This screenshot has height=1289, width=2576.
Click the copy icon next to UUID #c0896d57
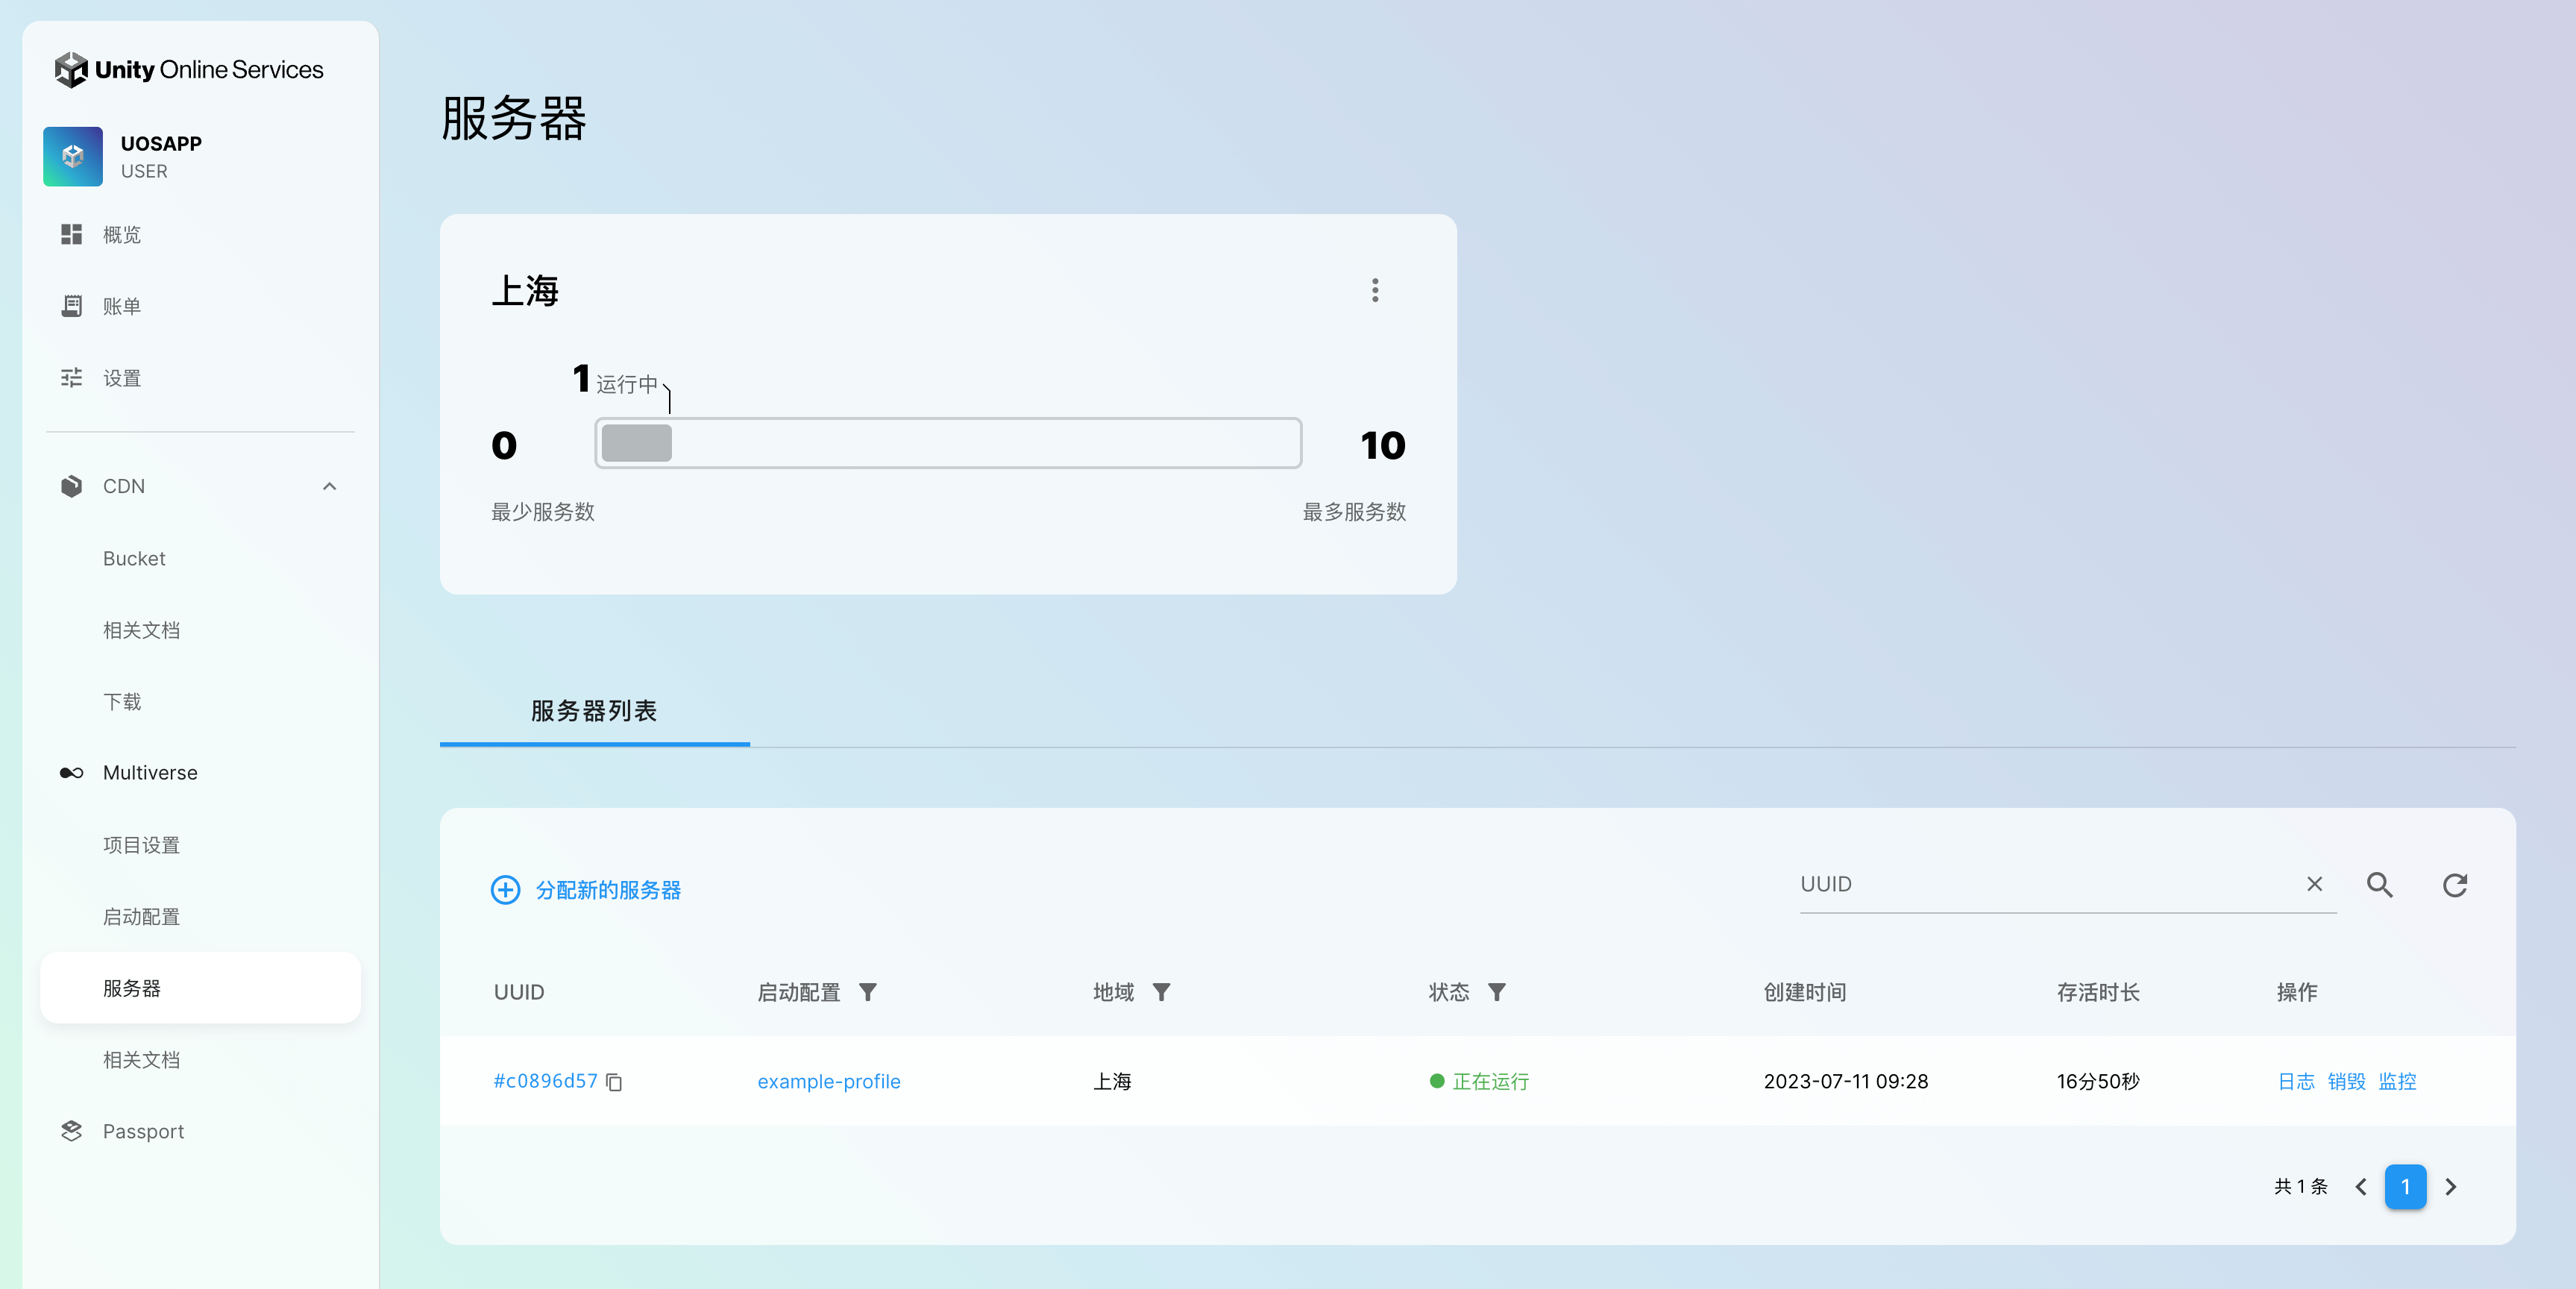[x=614, y=1082]
